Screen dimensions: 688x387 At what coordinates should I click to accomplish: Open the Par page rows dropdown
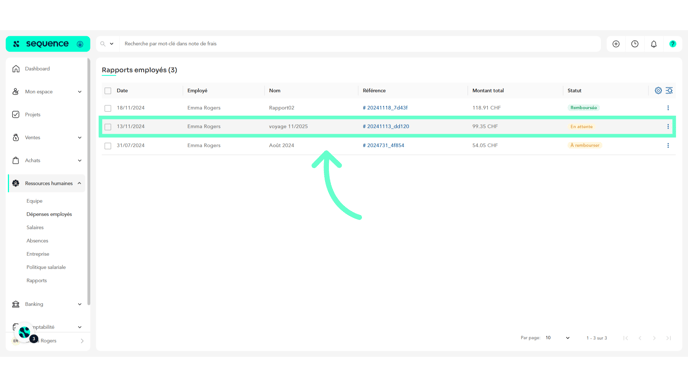click(x=557, y=338)
